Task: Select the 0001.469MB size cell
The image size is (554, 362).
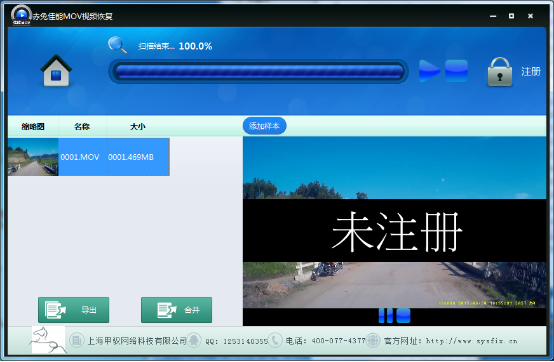Action: pyautogui.click(x=138, y=157)
